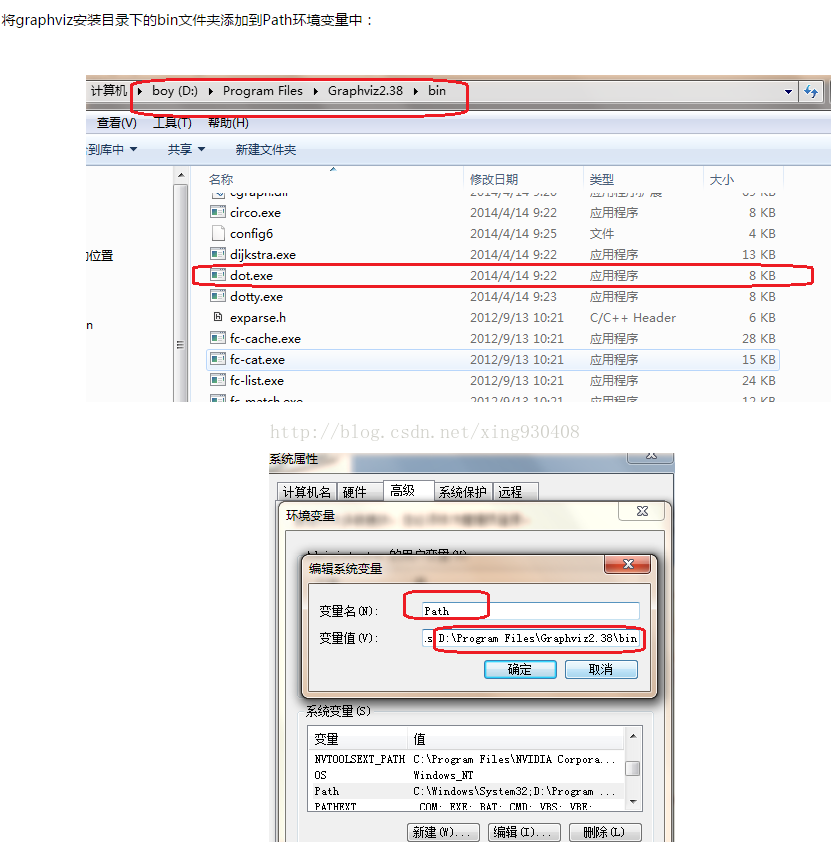The width and height of the screenshot is (831, 842).
Task: Click the circo.exe file icon
Action: point(218,212)
